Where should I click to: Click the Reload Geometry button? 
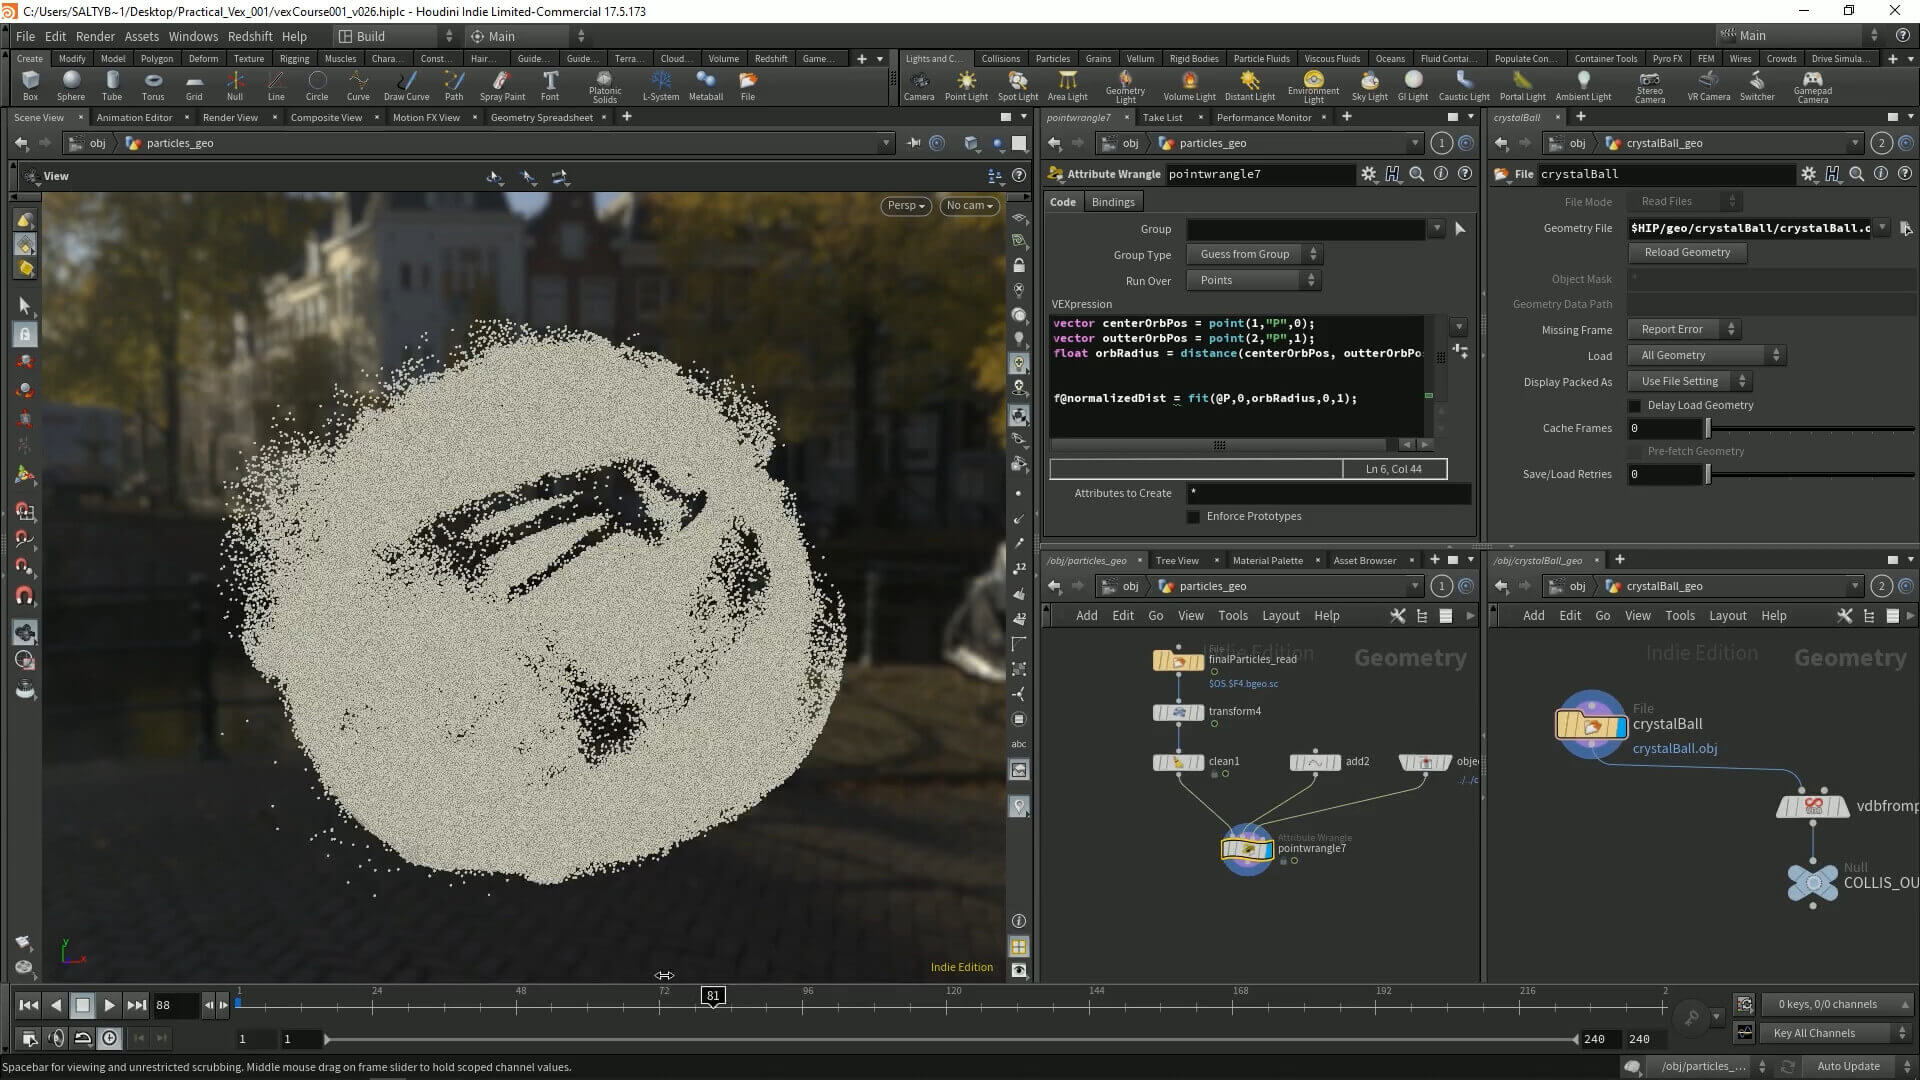click(x=1686, y=253)
